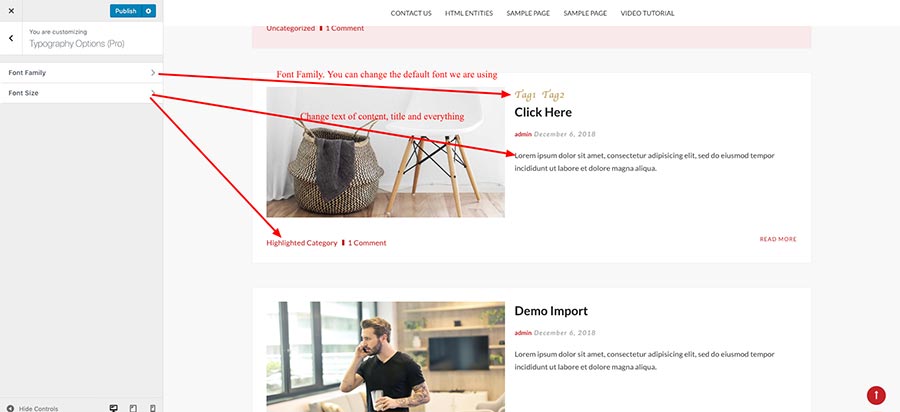The image size is (900, 412).
Task: Open the Video Tutorial menu item
Action: point(647,13)
